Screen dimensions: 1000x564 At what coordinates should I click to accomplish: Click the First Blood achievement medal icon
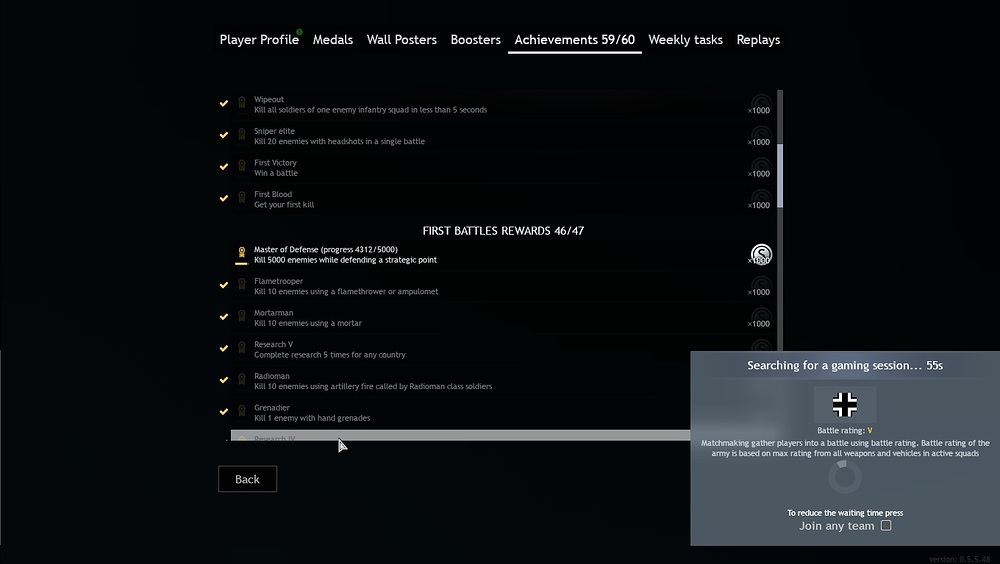pos(241,199)
